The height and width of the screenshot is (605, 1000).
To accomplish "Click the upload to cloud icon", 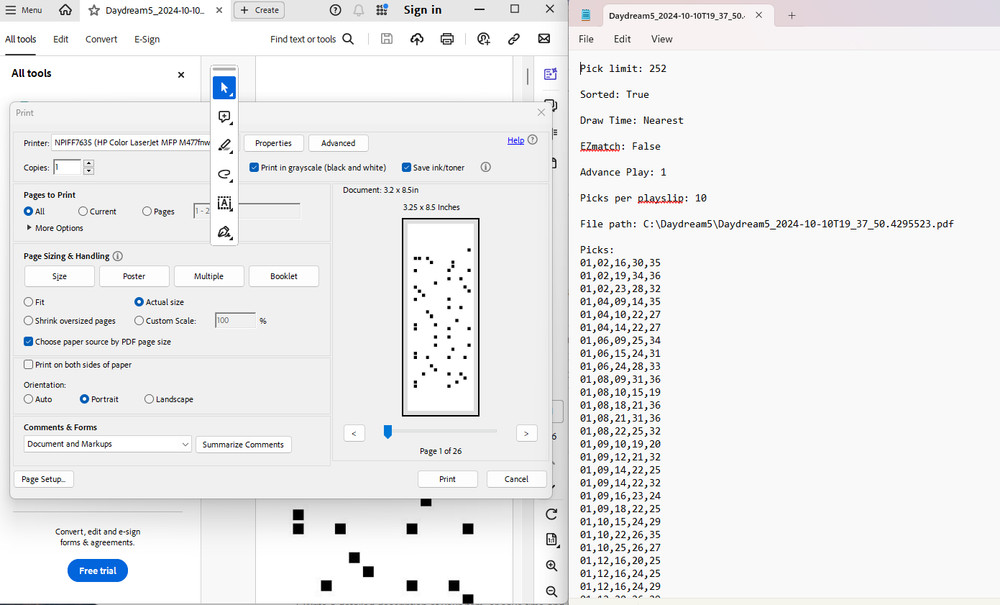I will click(417, 39).
